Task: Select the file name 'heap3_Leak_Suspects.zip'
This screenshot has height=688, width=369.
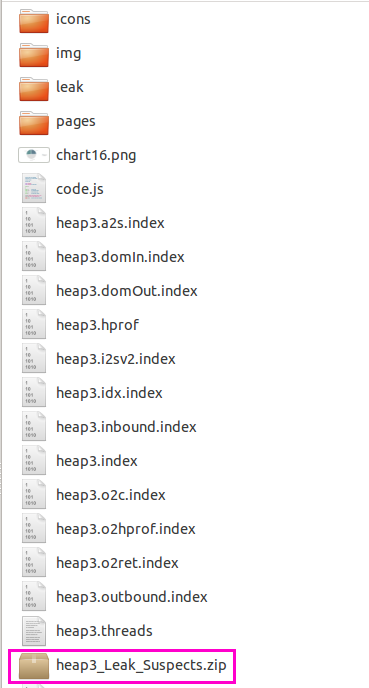Action: pyautogui.click(x=141, y=666)
